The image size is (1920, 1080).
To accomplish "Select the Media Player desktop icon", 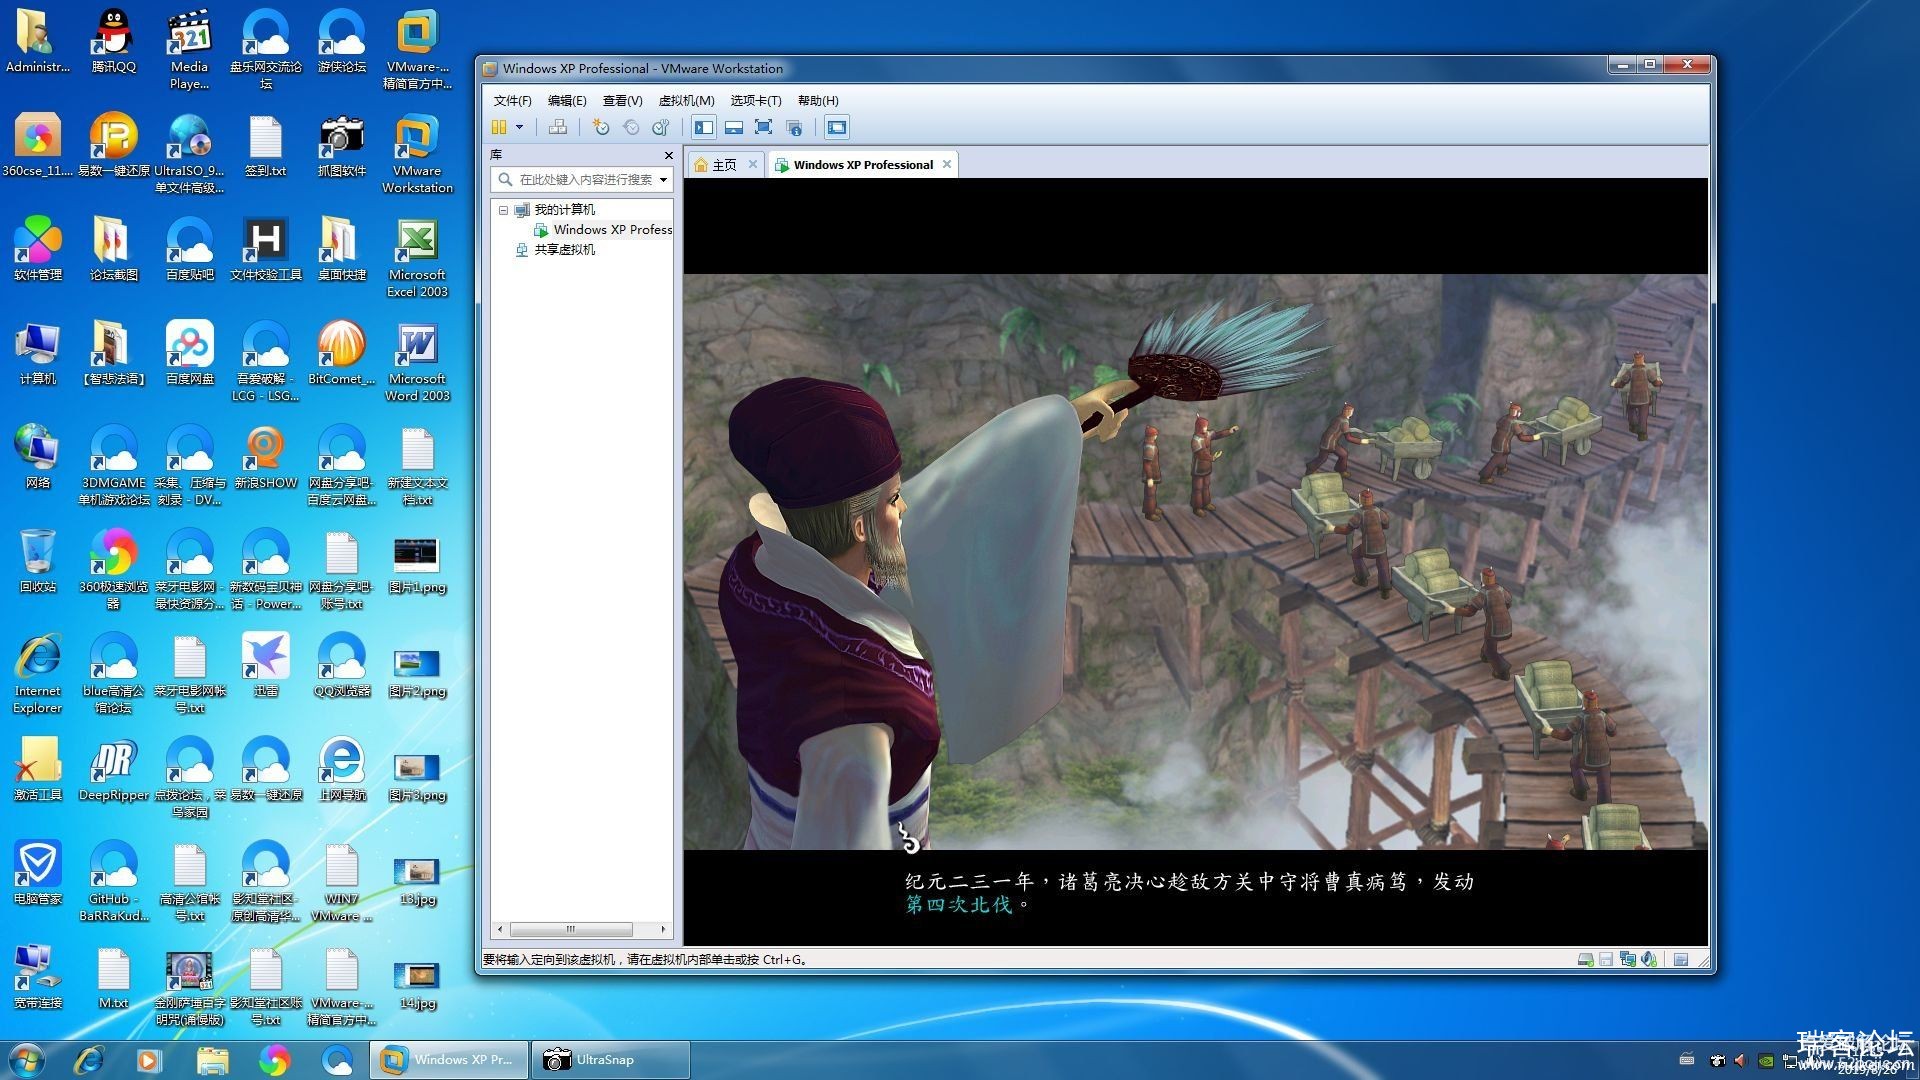I will pyautogui.click(x=189, y=49).
